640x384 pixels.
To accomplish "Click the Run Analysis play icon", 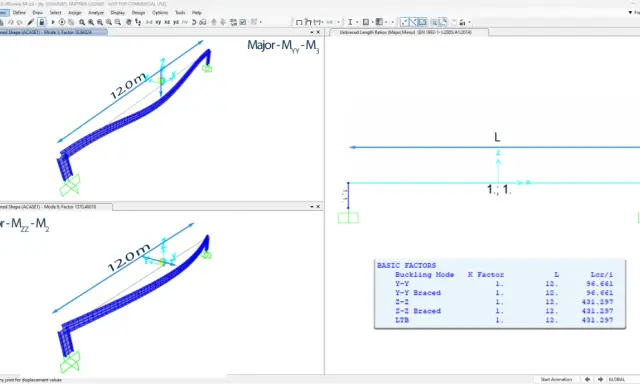I will [x=53, y=22].
